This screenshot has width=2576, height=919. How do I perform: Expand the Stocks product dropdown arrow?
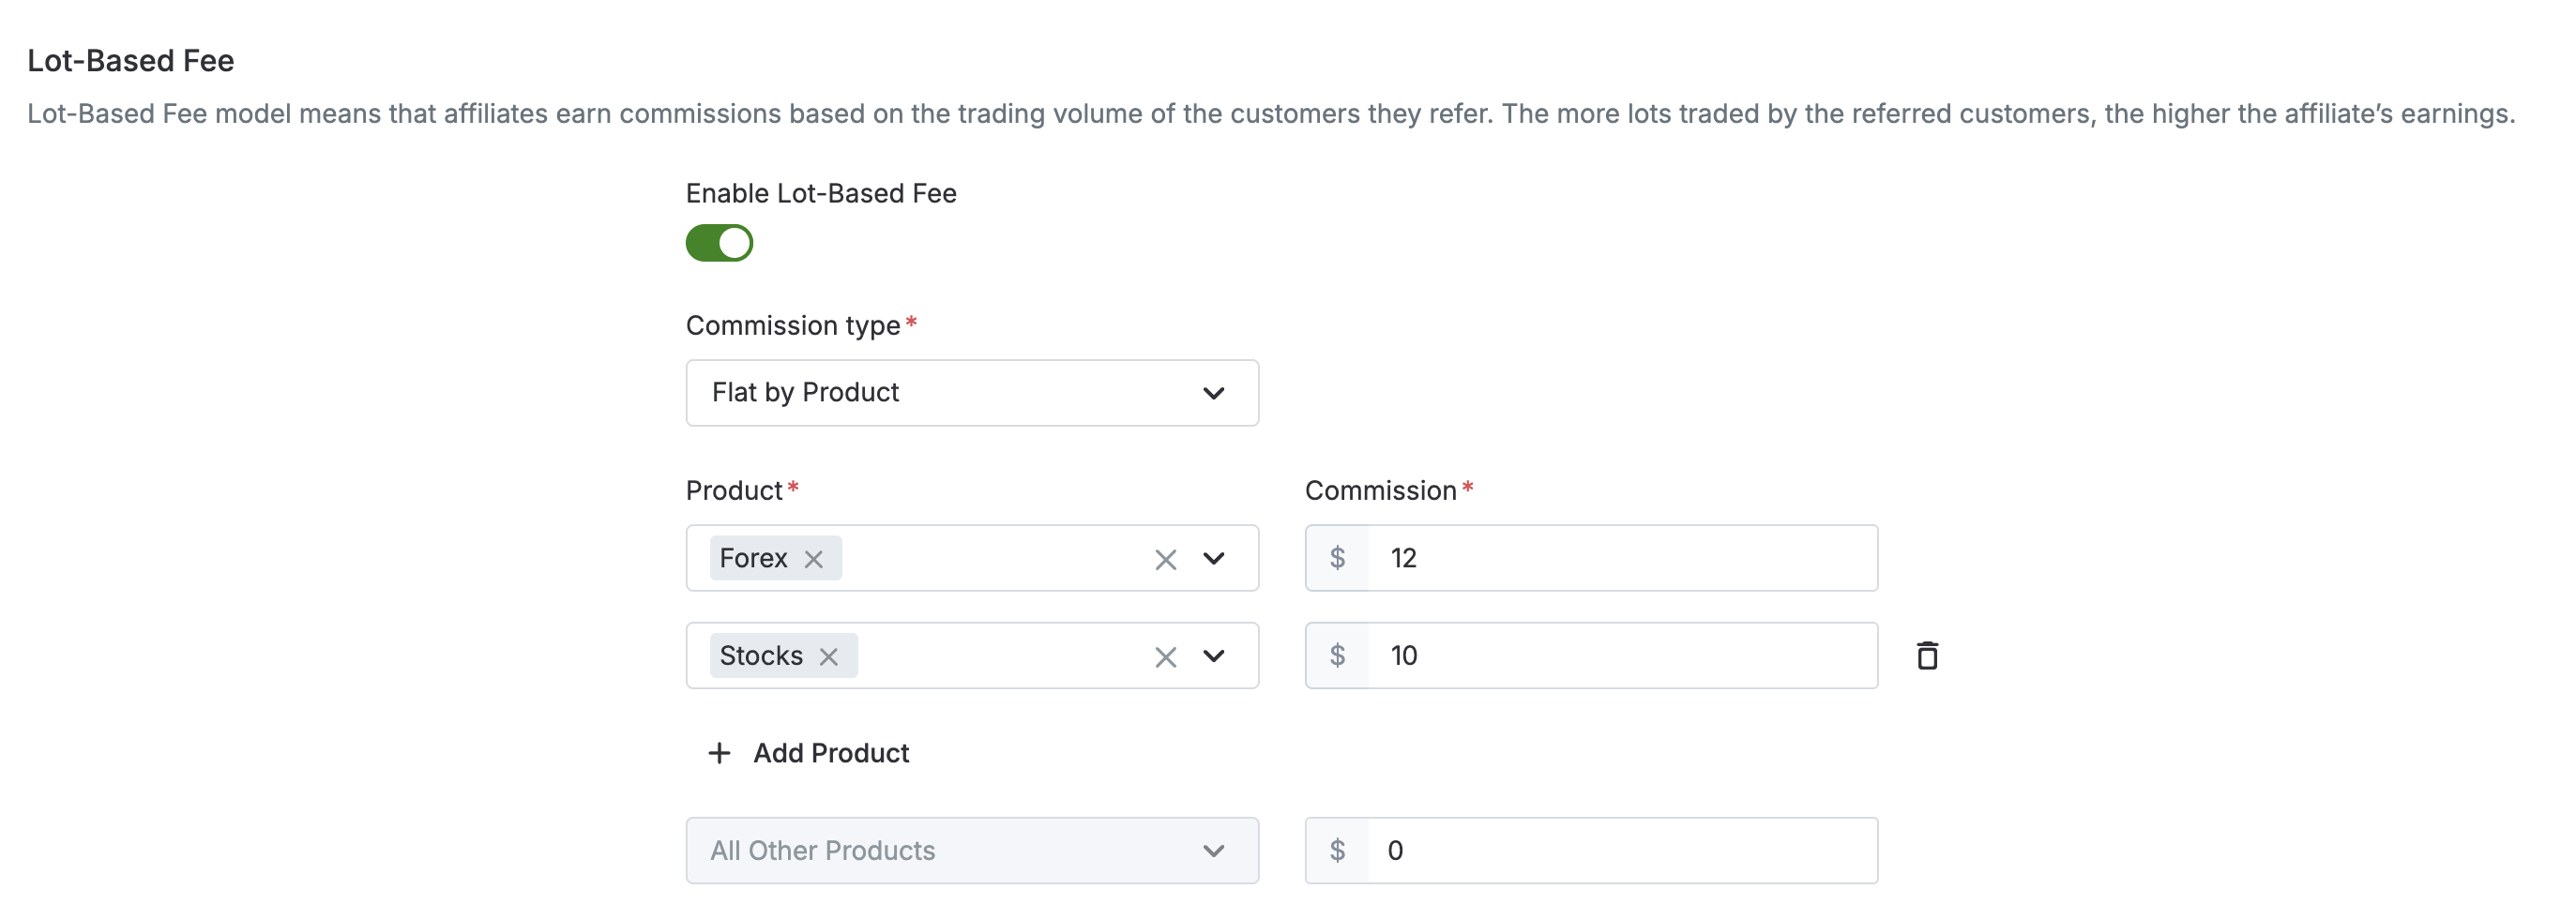[x=1214, y=657]
